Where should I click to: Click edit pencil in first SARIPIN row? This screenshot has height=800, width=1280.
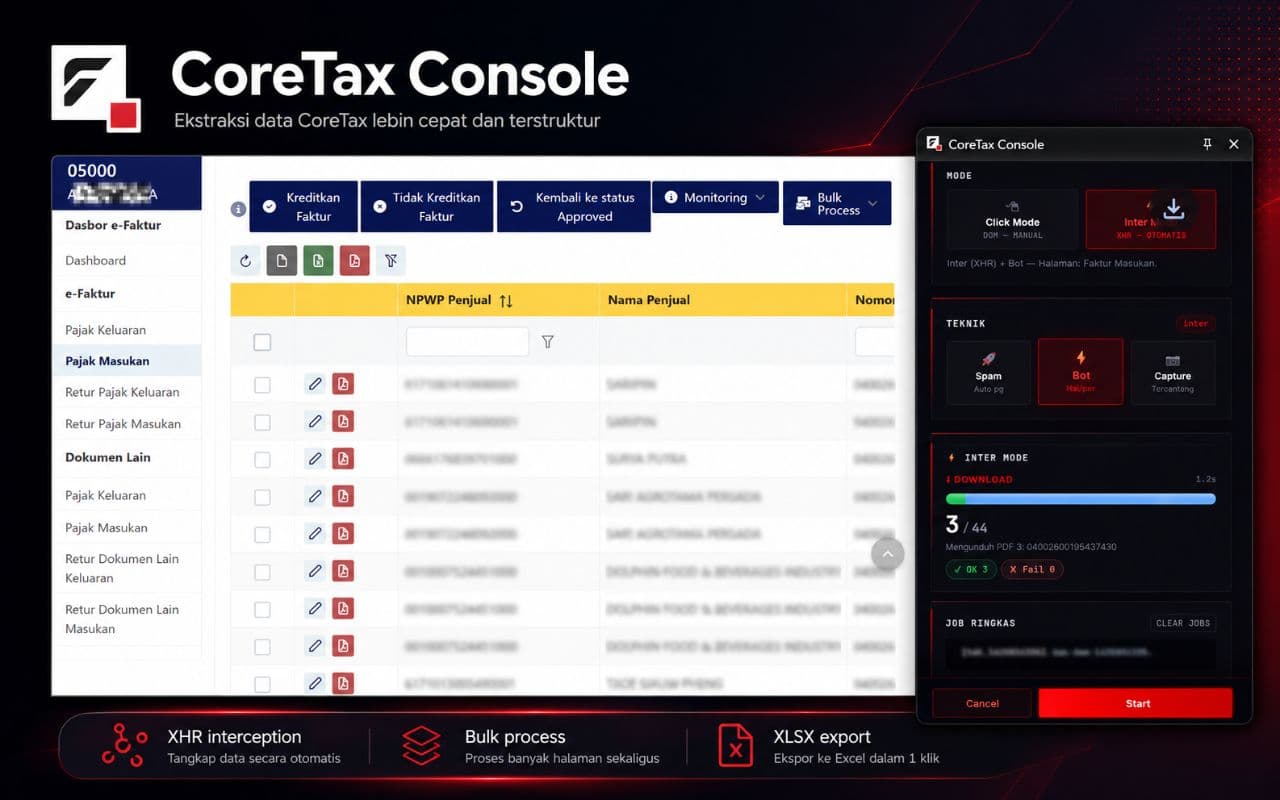pos(315,384)
